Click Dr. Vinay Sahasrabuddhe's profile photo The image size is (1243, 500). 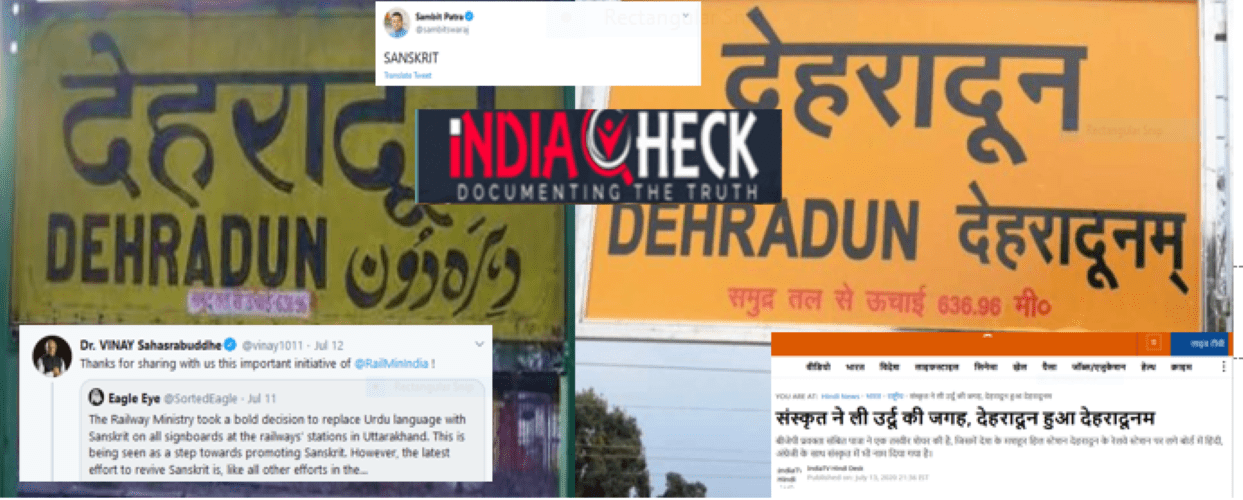(52, 357)
